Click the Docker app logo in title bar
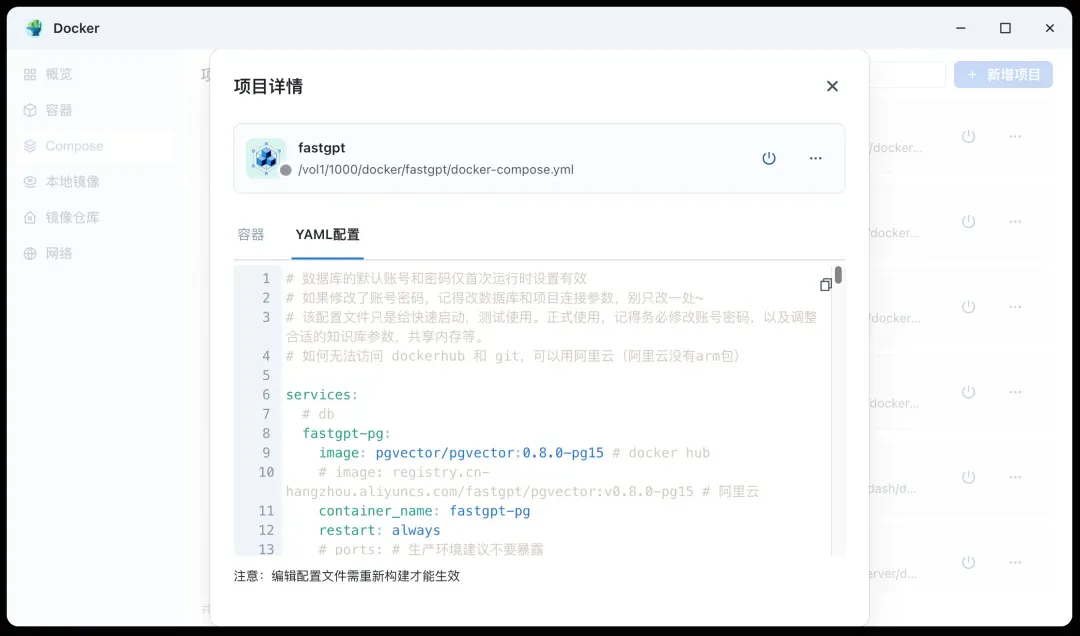The height and width of the screenshot is (636, 1080). pos(34,28)
